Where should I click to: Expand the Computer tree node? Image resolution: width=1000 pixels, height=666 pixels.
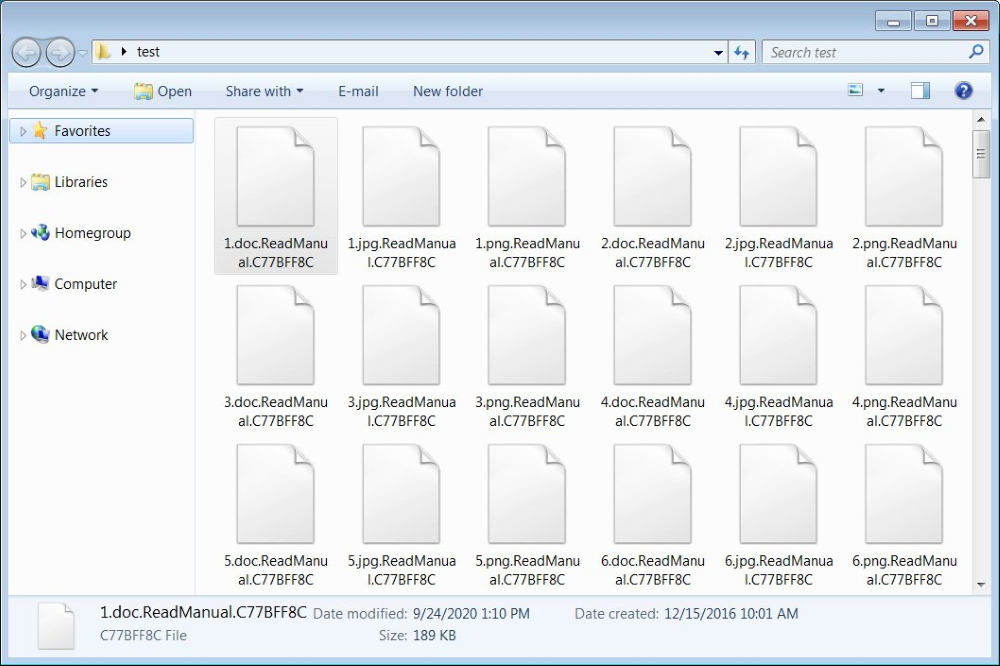23,285
